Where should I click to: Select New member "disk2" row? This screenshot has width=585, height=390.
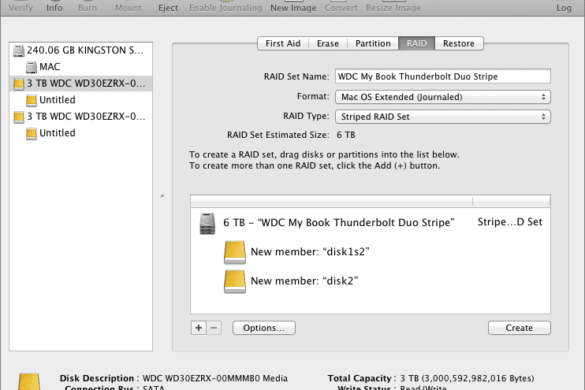point(370,281)
